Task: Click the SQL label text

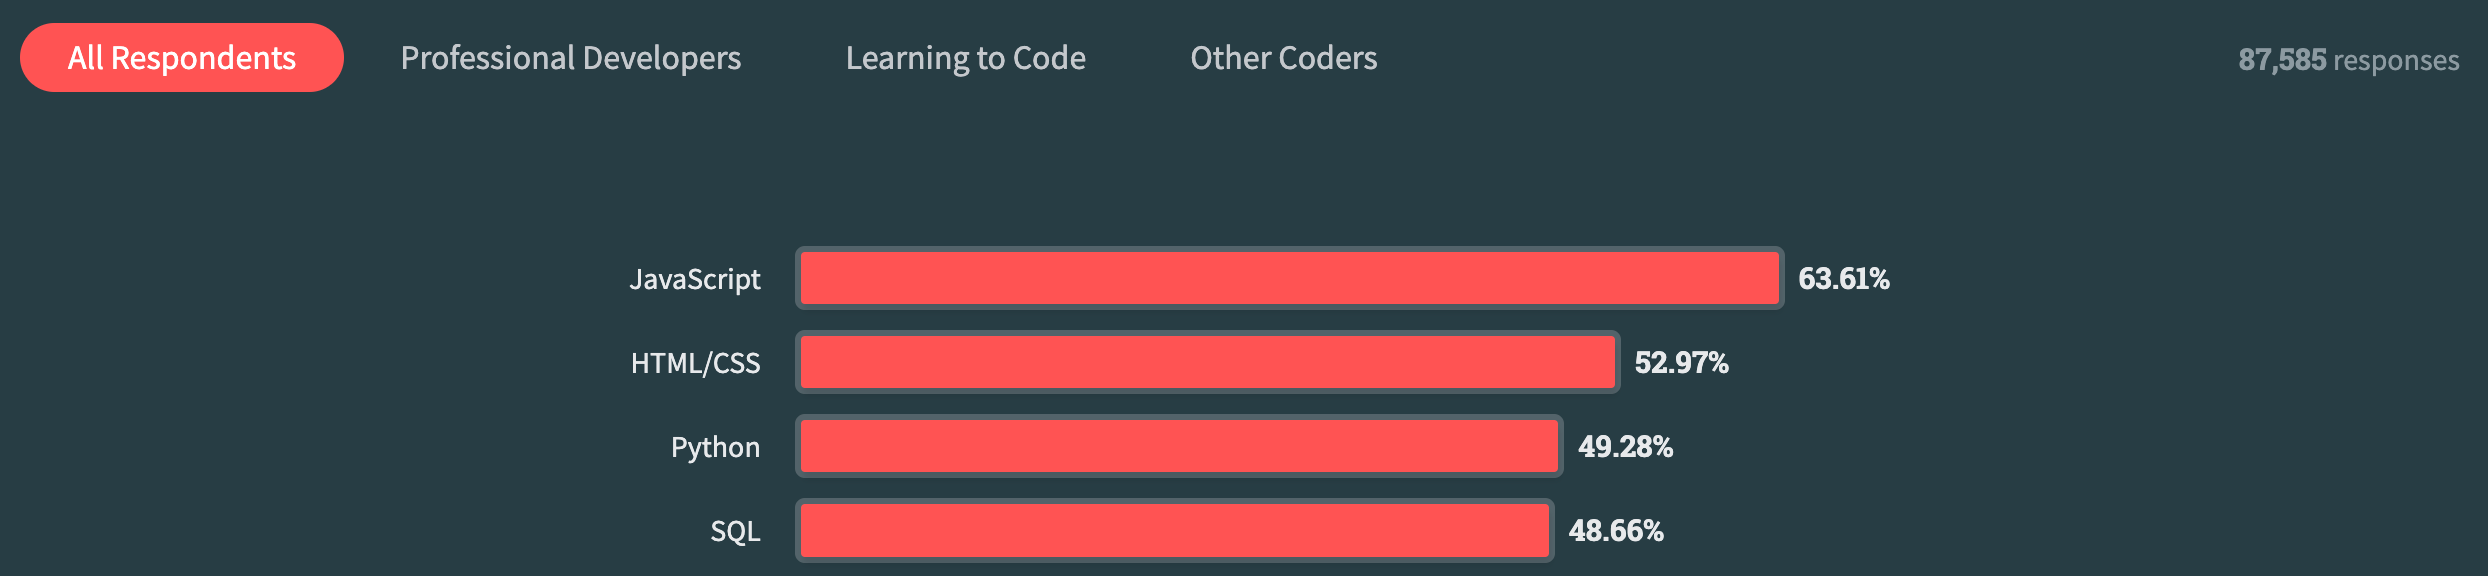Action: pos(733,530)
